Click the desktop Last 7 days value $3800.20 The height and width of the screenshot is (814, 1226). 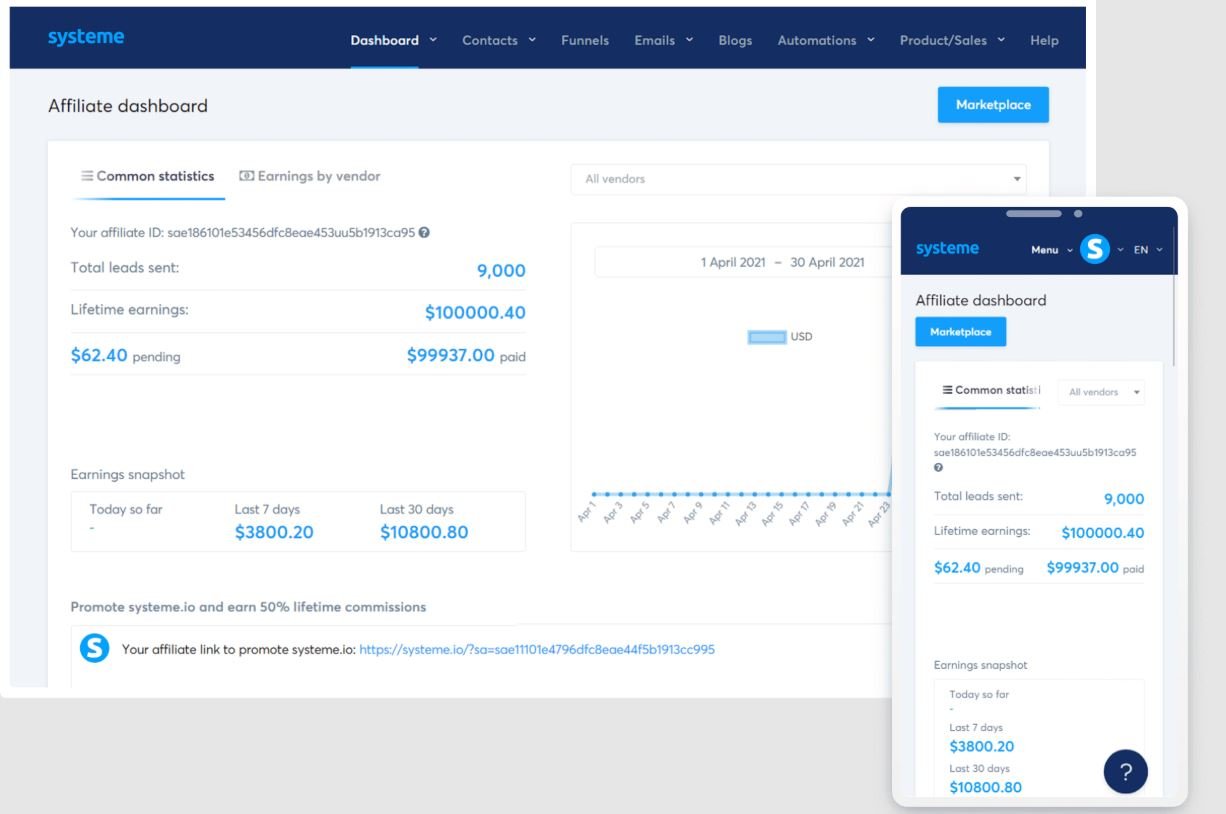(274, 532)
